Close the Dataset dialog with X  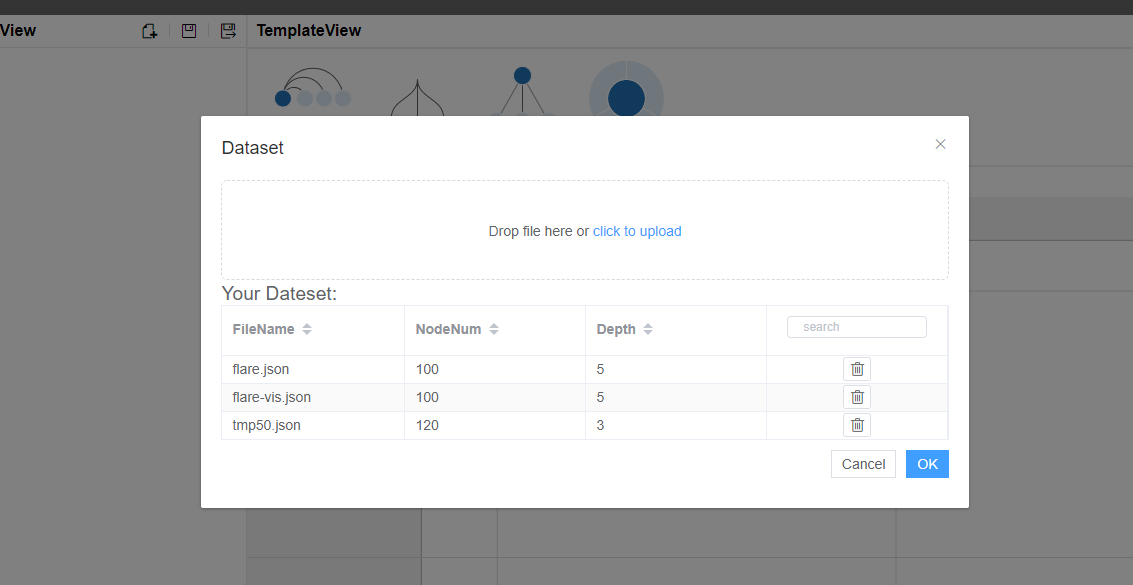point(940,144)
